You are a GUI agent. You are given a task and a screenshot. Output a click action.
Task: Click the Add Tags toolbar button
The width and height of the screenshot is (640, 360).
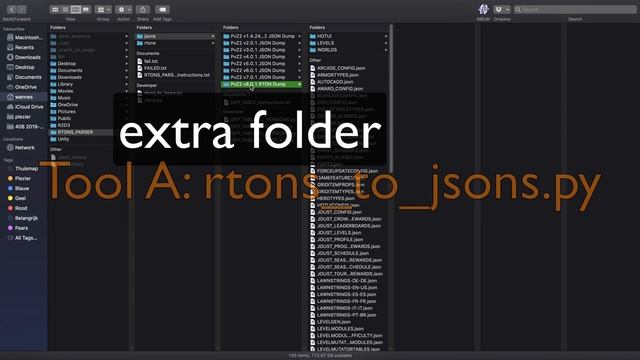click(x=162, y=9)
